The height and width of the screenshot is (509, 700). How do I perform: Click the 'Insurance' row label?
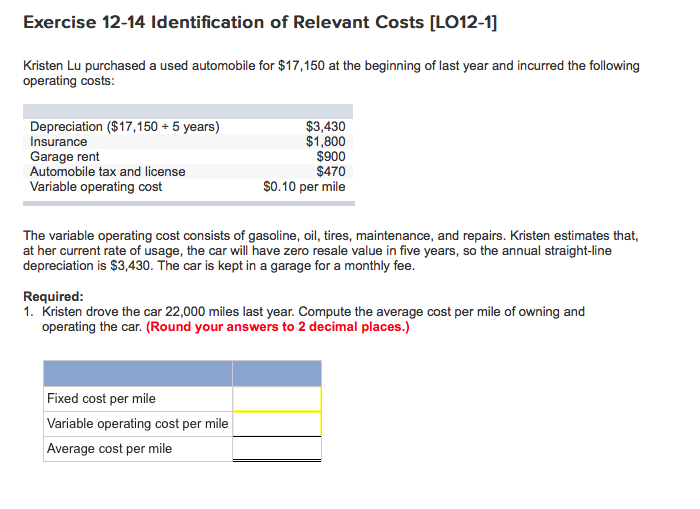[x=58, y=142]
